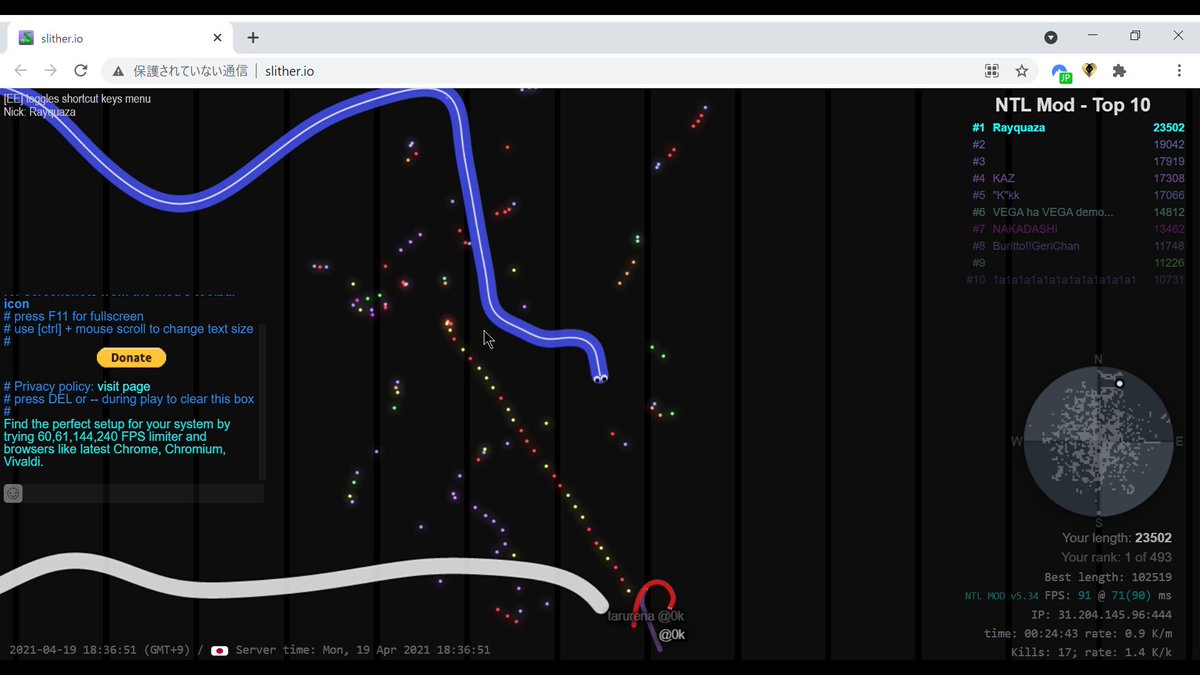1200x675 pixels.
Task: Click the gold heart extension icon
Action: [x=1089, y=71]
